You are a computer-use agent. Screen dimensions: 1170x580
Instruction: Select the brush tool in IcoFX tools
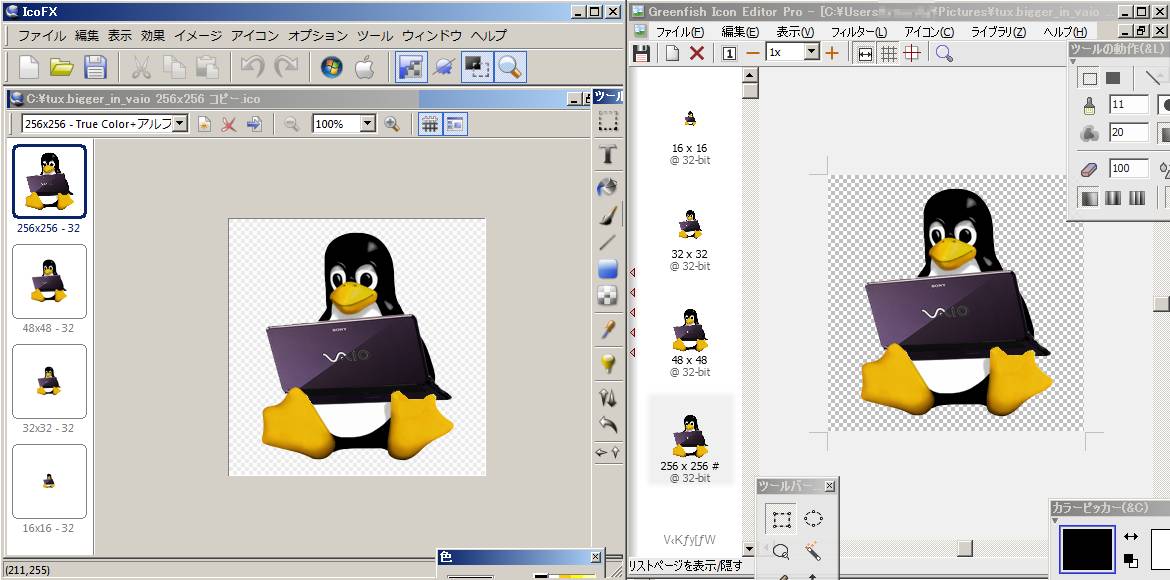609,215
